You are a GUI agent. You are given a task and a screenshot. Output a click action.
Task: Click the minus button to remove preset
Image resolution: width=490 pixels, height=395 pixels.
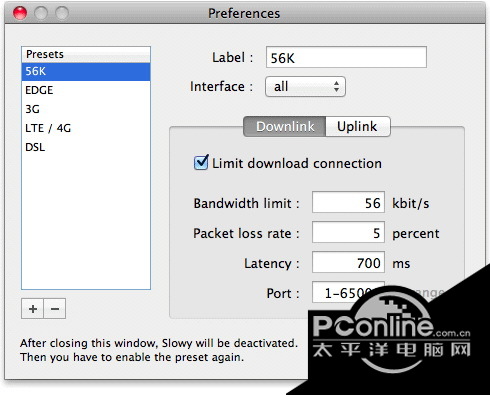pyautogui.click(x=55, y=309)
